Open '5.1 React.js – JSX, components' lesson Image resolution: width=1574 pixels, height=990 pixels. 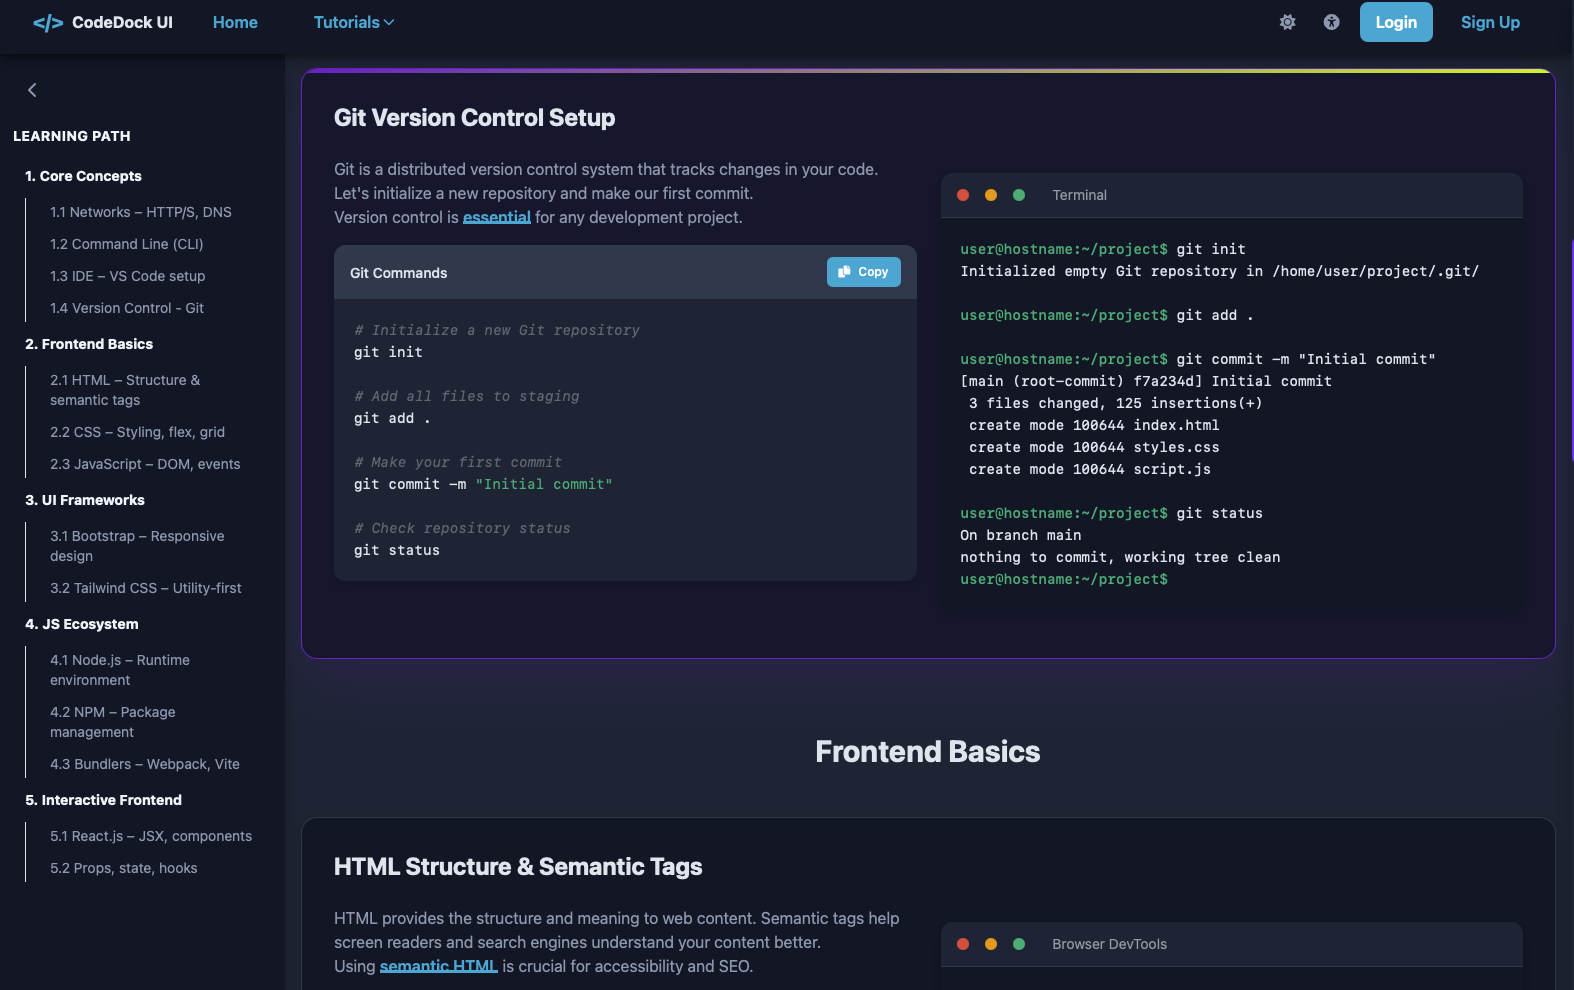click(x=151, y=836)
